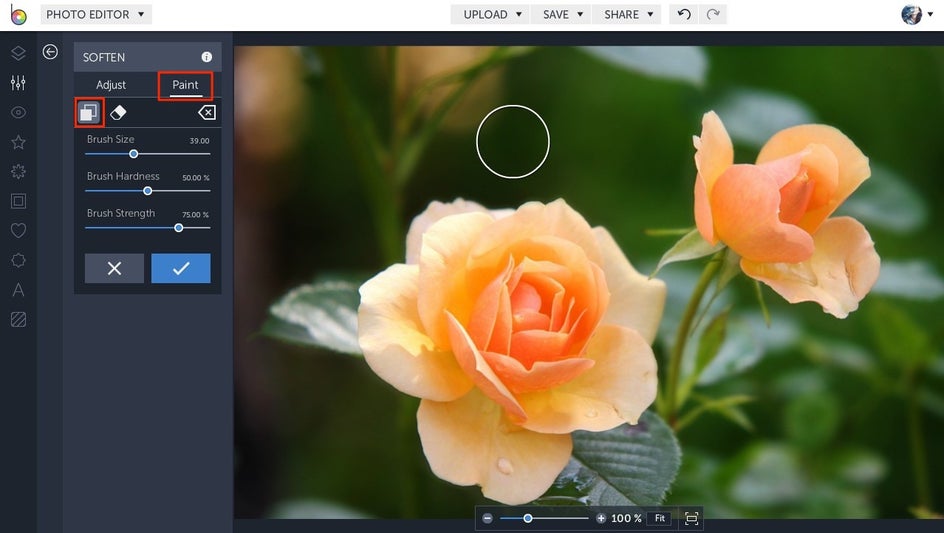
Task: Open the Photo Editor mode dropdown
Action: 96,14
